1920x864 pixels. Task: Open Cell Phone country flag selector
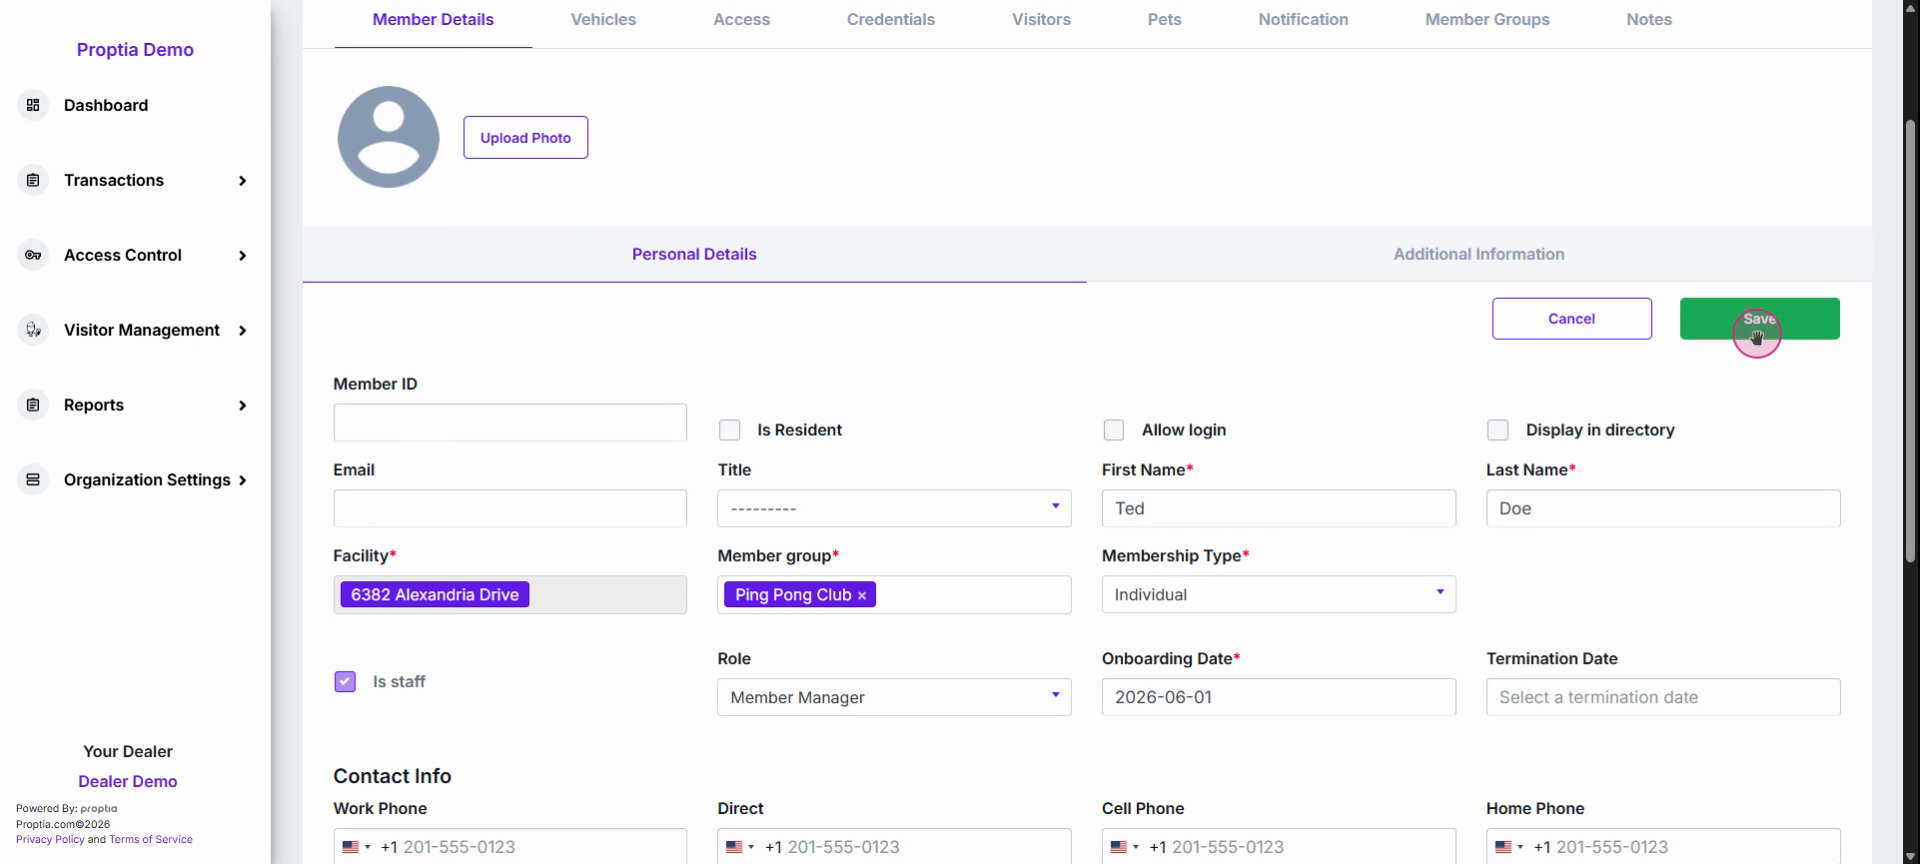pyautogui.click(x=1124, y=847)
